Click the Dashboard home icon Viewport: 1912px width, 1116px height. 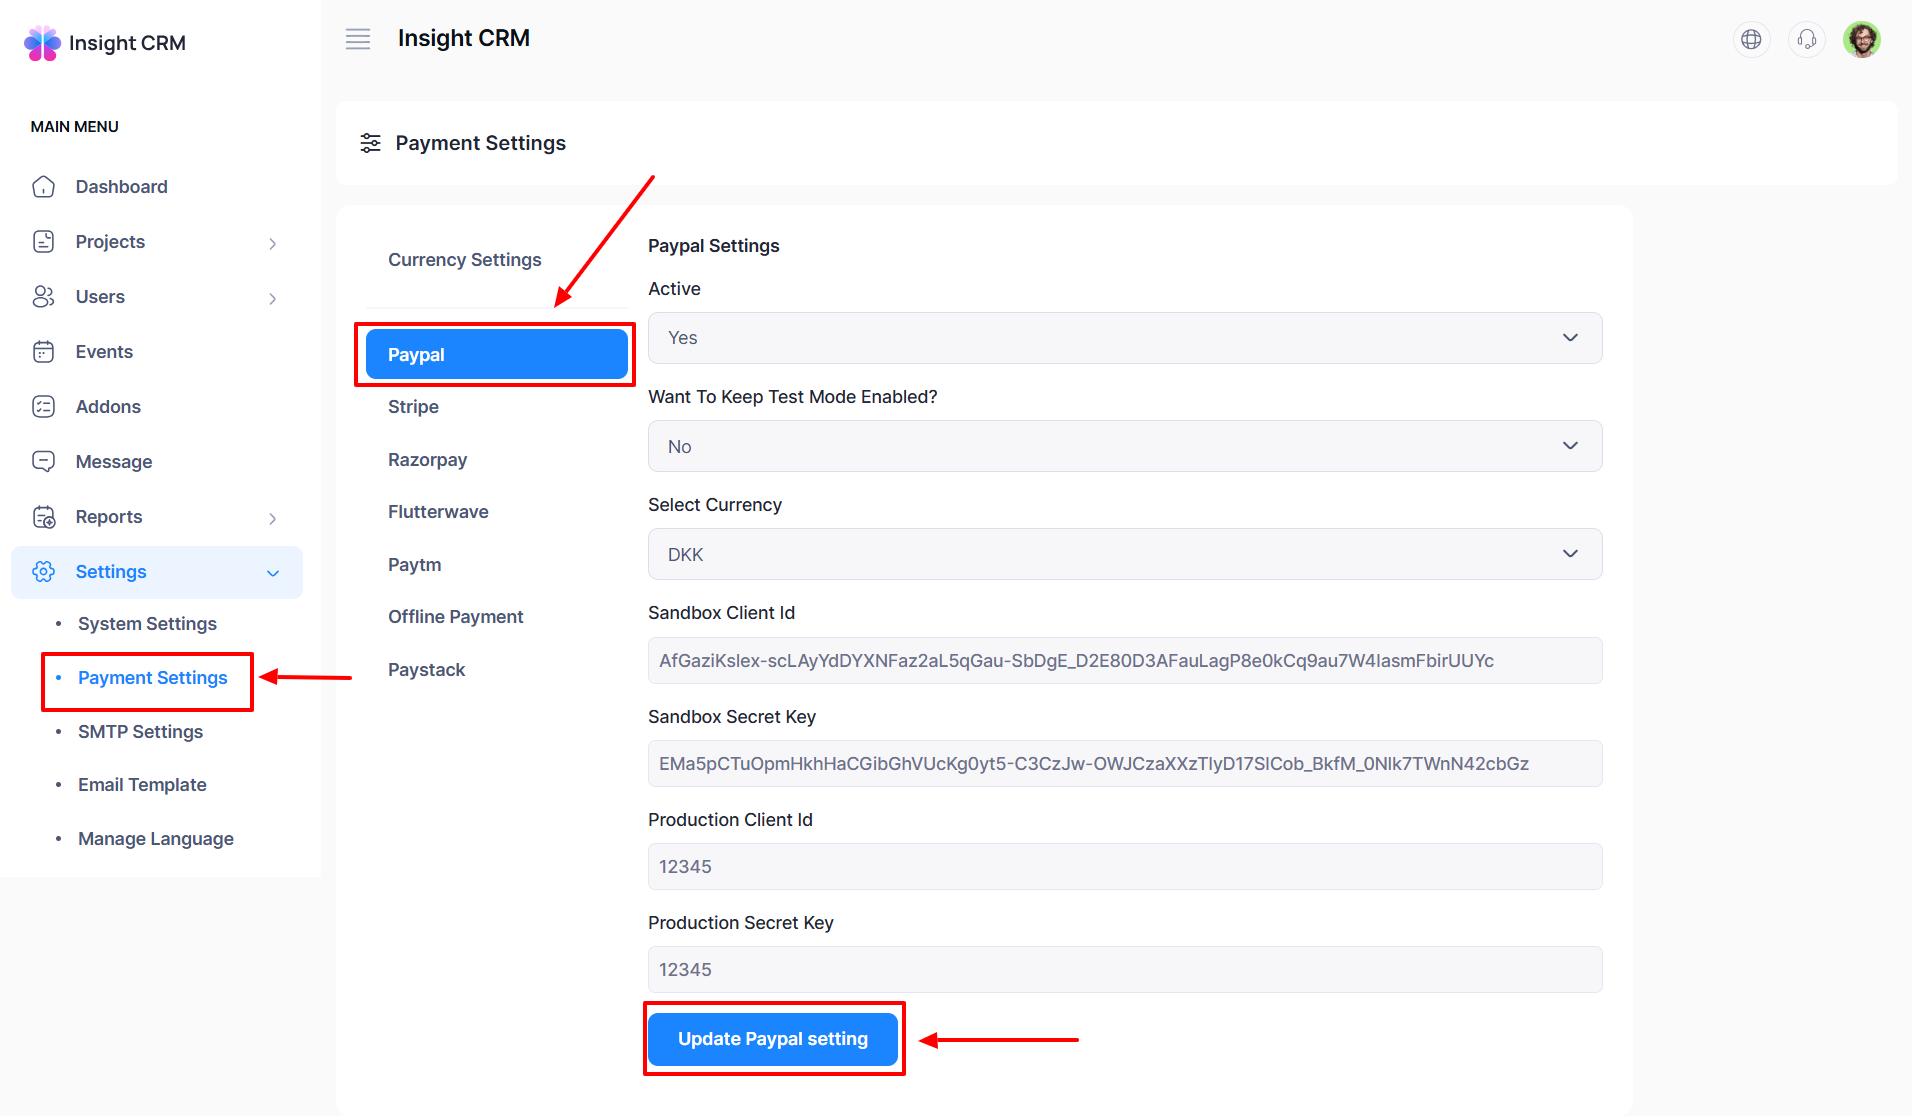pos(44,187)
